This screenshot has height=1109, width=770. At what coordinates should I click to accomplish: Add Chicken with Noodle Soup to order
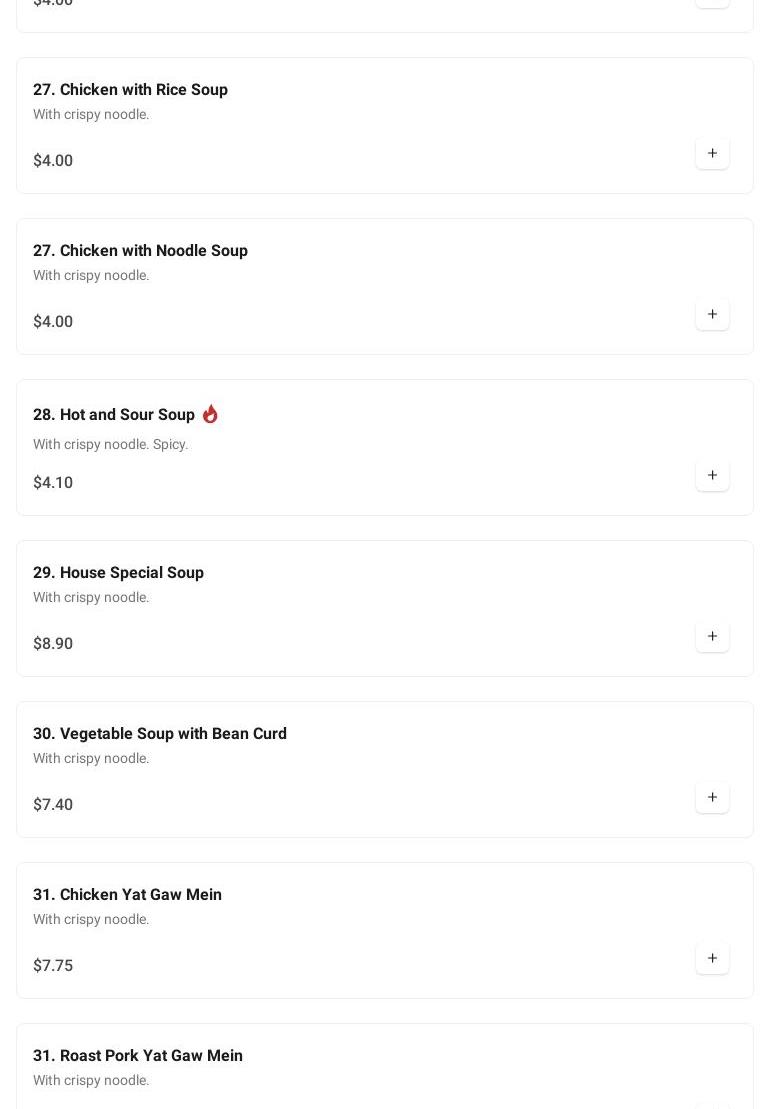coord(712,314)
